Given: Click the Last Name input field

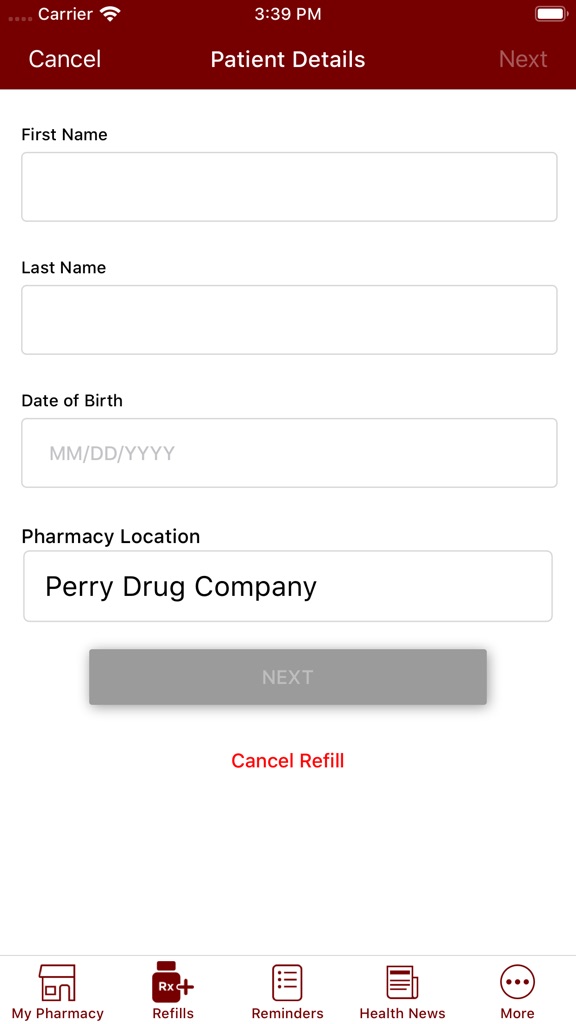Looking at the screenshot, I should (288, 319).
